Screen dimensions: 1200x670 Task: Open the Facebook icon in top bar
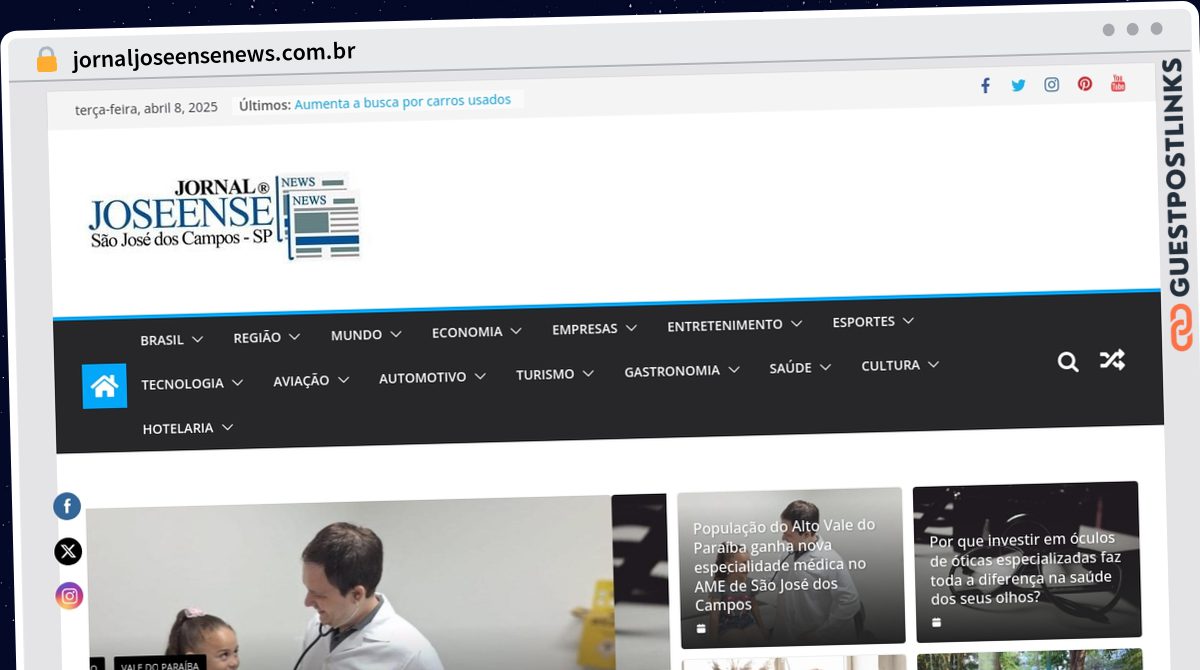tap(985, 86)
